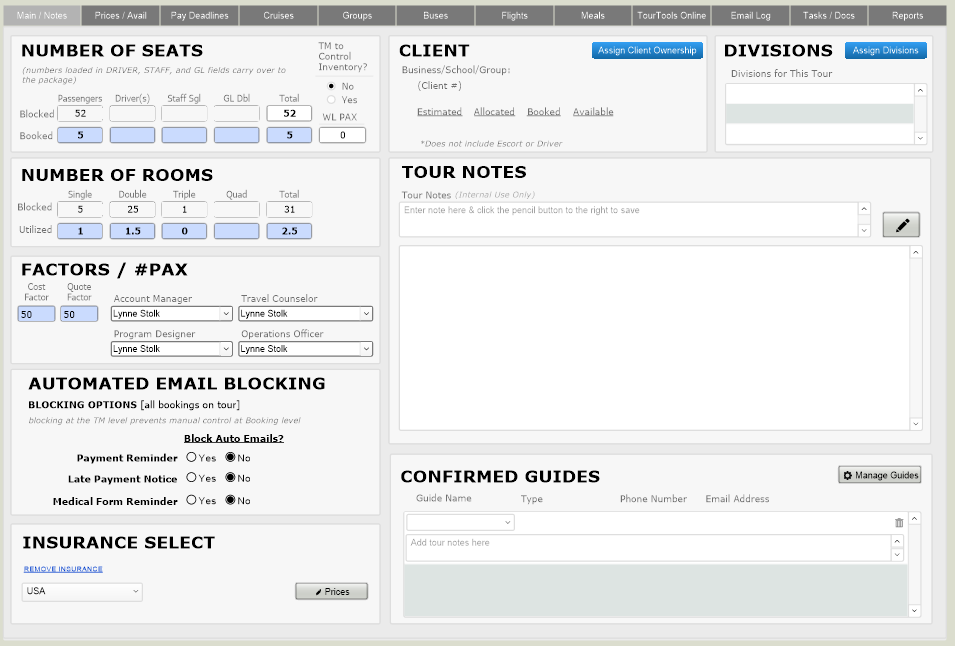This screenshot has height=646, width=955.
Task: Choose Yes for Payment Reminder blocking
Action: coord(191,457)
